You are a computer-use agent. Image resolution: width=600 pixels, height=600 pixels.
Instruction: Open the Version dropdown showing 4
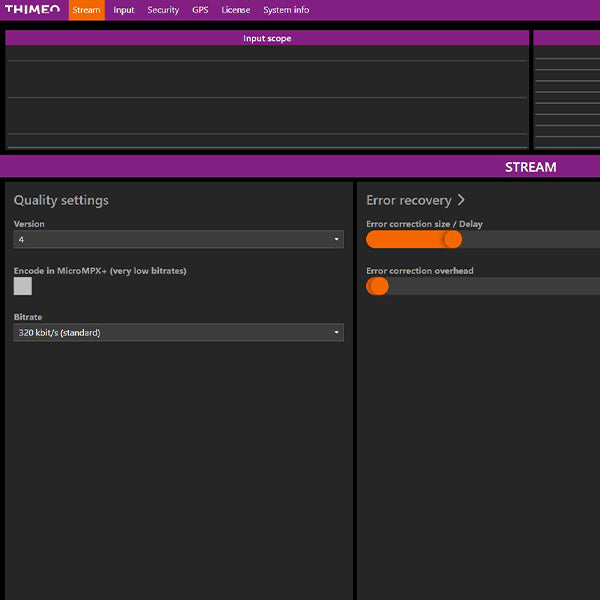(178, 240)
